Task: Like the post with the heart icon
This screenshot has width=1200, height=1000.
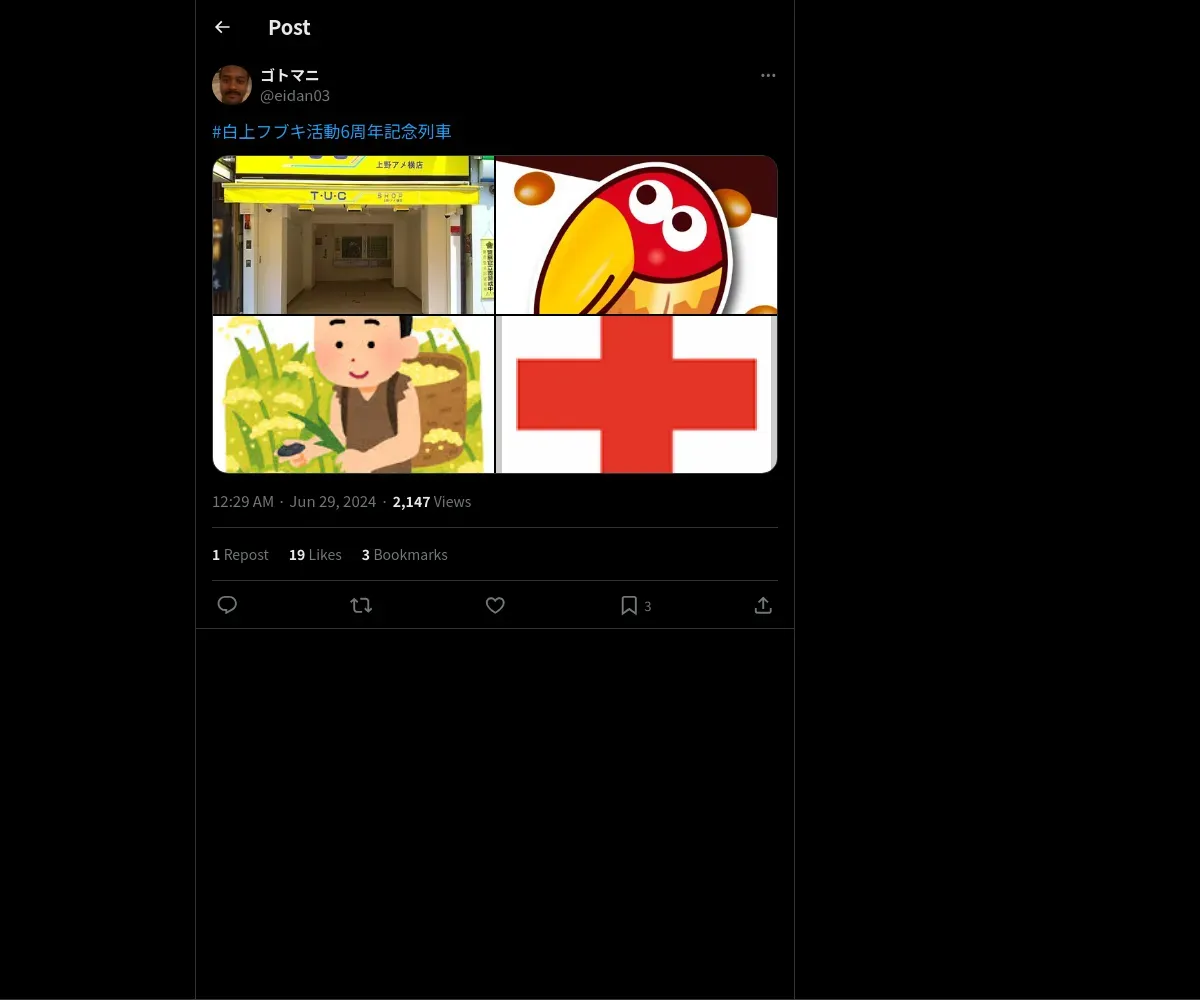Action: [x=495, y=605]
